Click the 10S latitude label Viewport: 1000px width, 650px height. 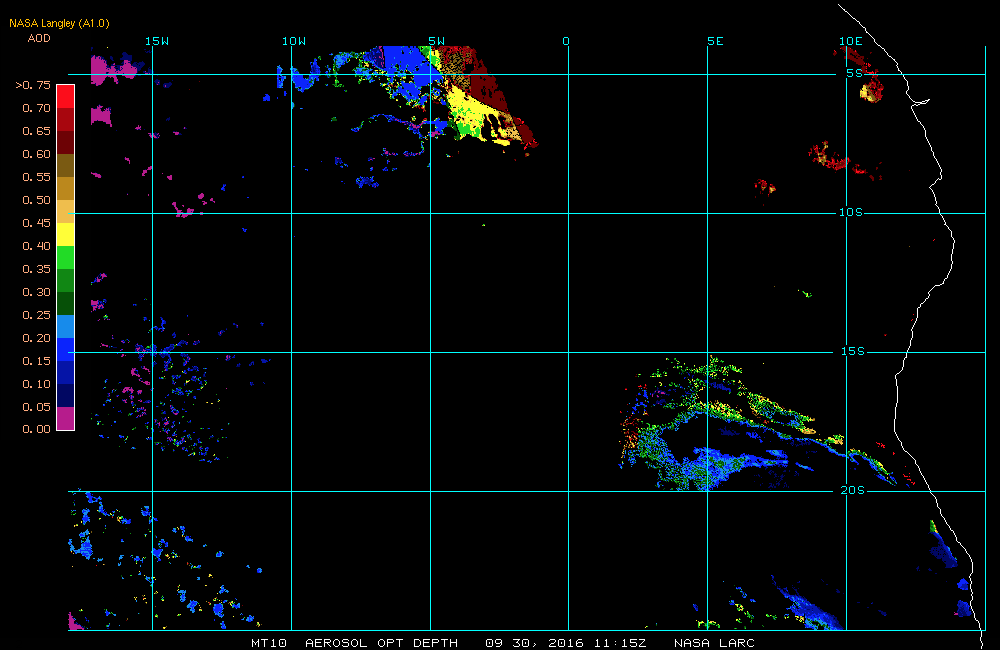click(850, 212)
